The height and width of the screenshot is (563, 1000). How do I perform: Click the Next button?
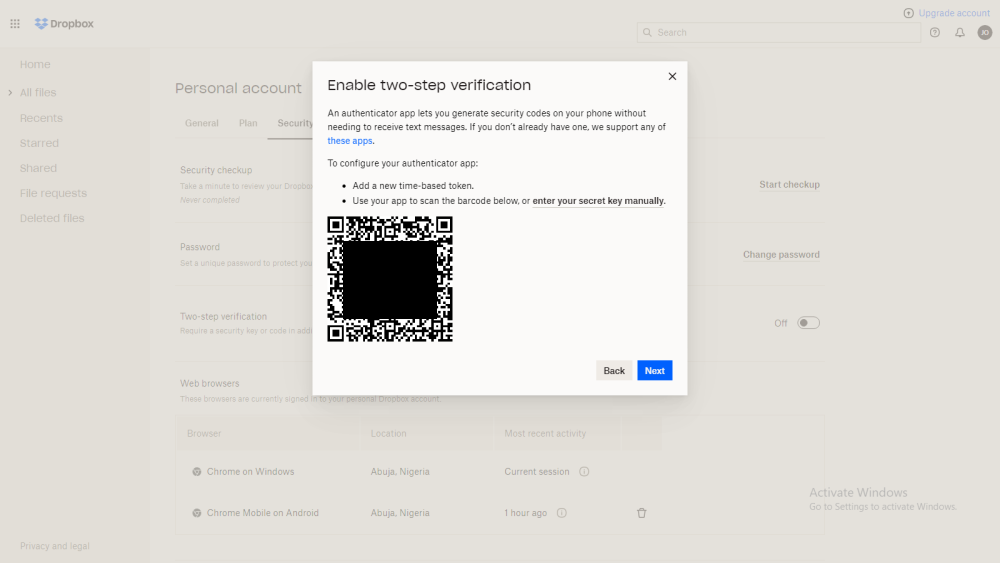tap(654, 370)
